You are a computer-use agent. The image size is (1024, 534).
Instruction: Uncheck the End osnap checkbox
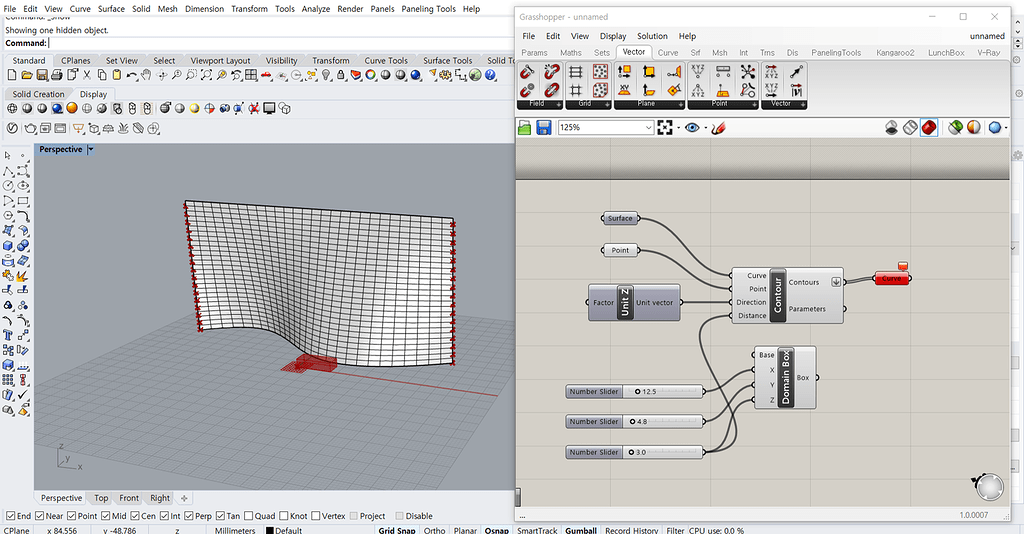point(8,516)
